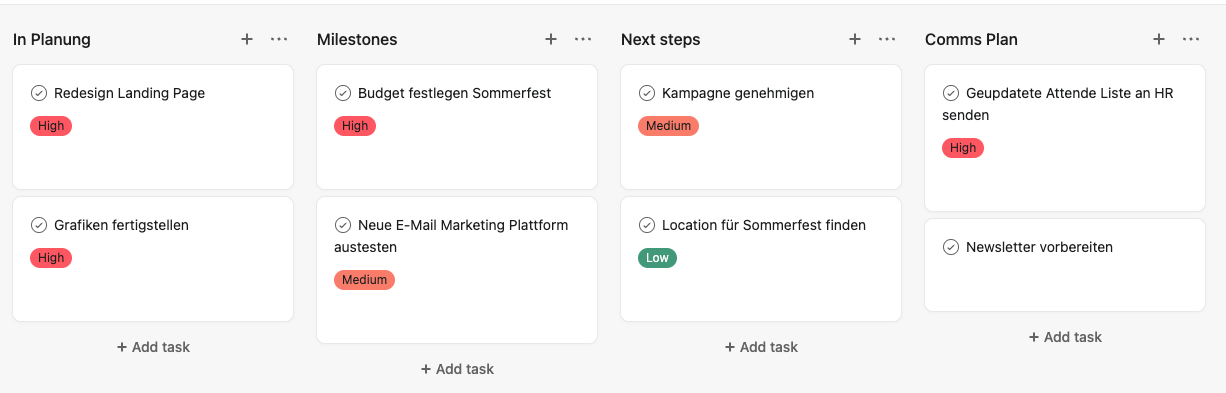
Task: Open the Next steps column options menu
Action: pos(887,39)
